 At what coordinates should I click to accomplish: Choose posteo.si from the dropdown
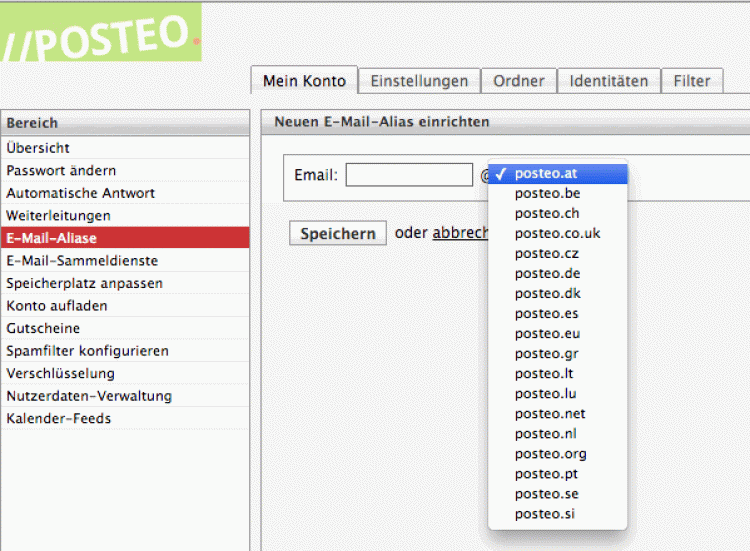(558, 514)
